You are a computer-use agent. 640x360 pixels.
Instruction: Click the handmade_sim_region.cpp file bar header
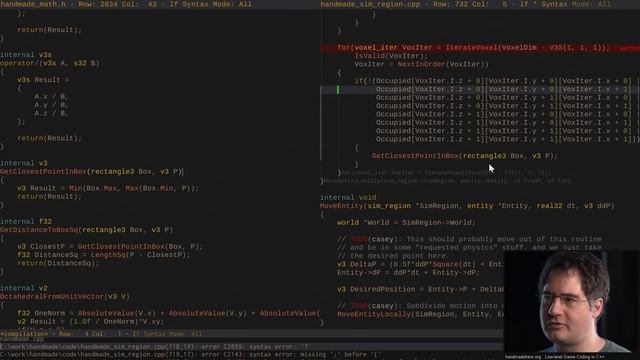tap(480, 4)
